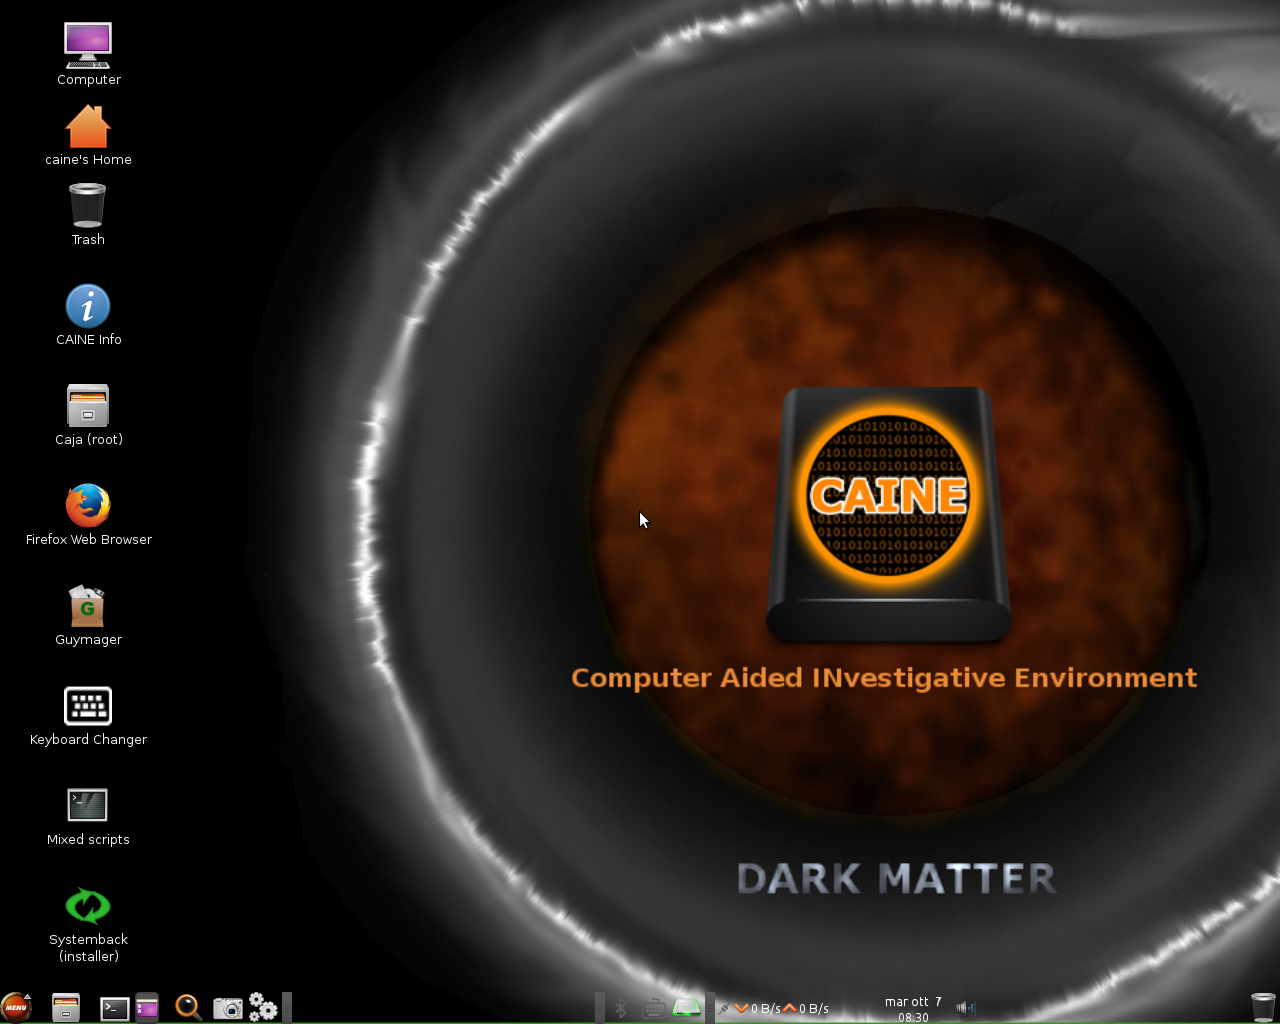
Task: Click the download rate 0 B/s indicator
Action: (758, 1008)
